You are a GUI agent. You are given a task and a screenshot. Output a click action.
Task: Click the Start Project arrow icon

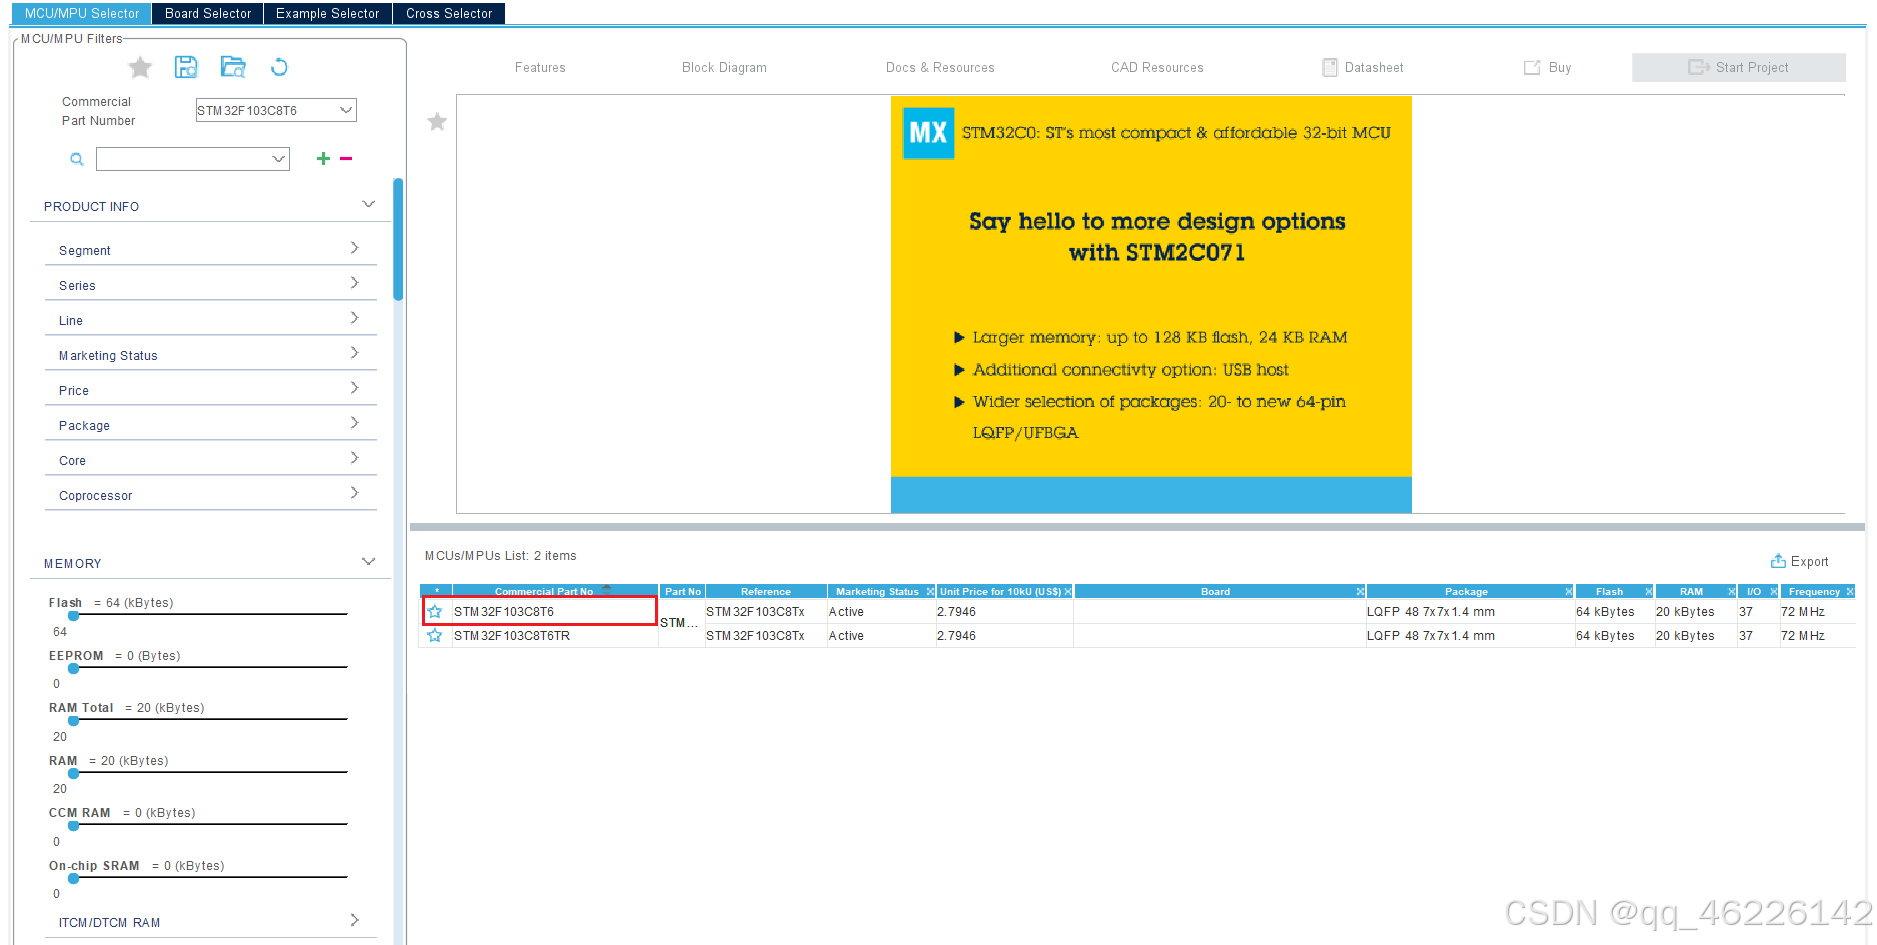1699,67
